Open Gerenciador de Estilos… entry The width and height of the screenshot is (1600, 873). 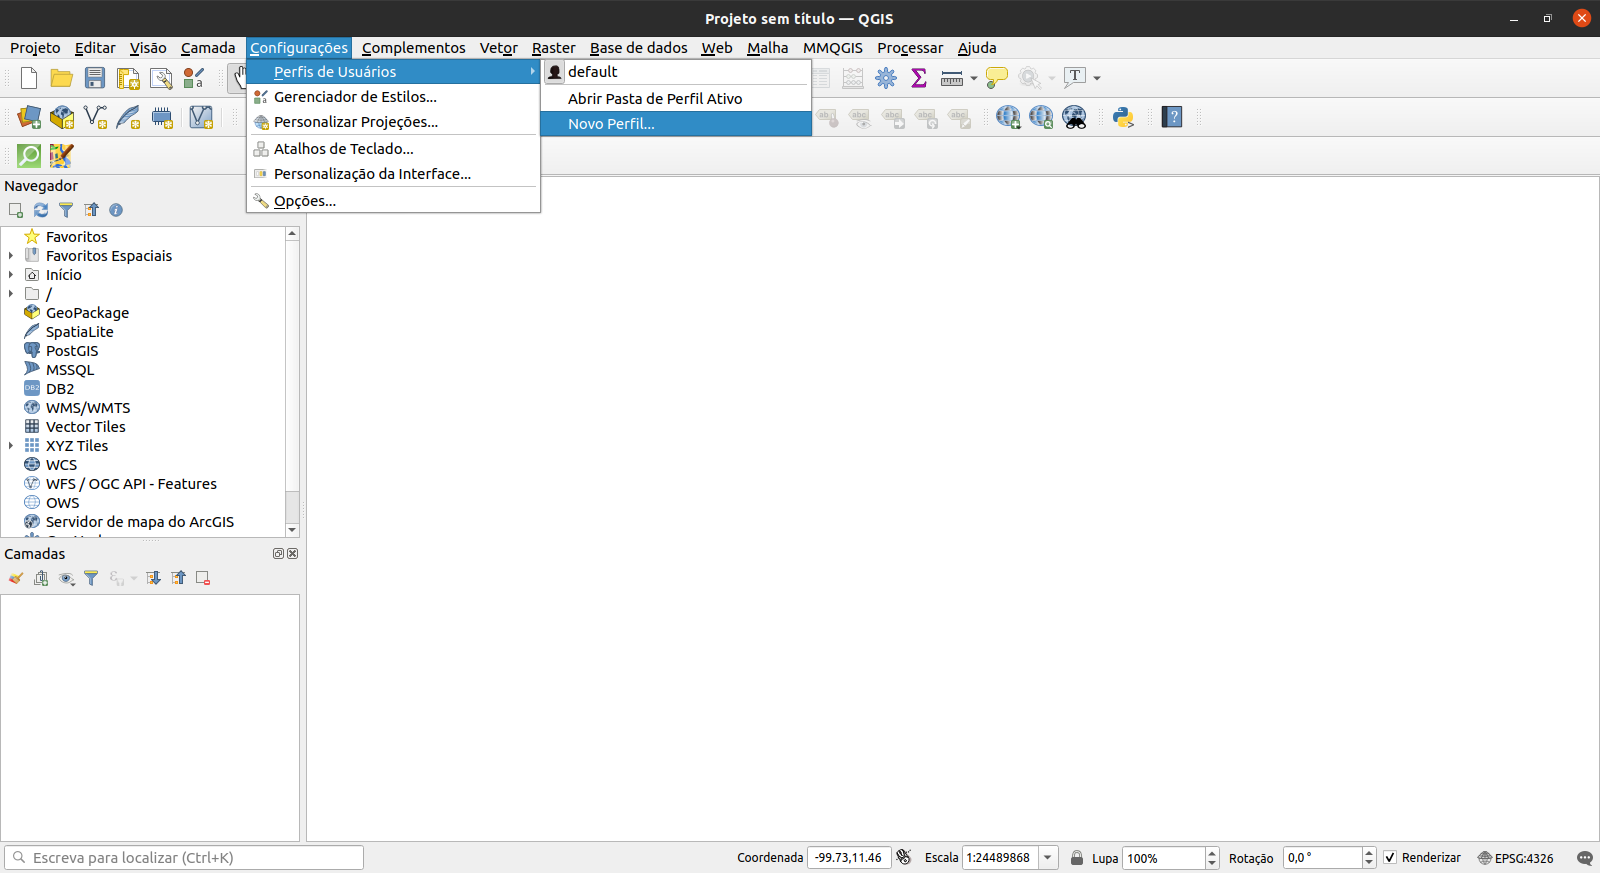[x=393, y=97]
